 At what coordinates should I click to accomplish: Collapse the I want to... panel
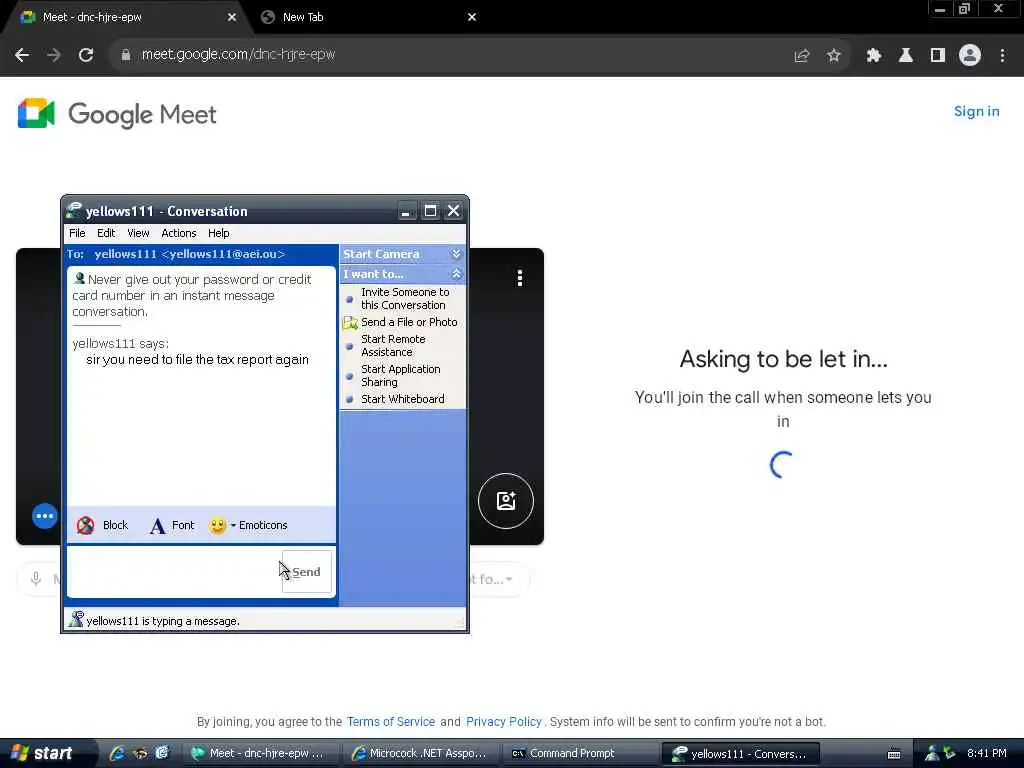pyautogui.click(x=456, y=274)
